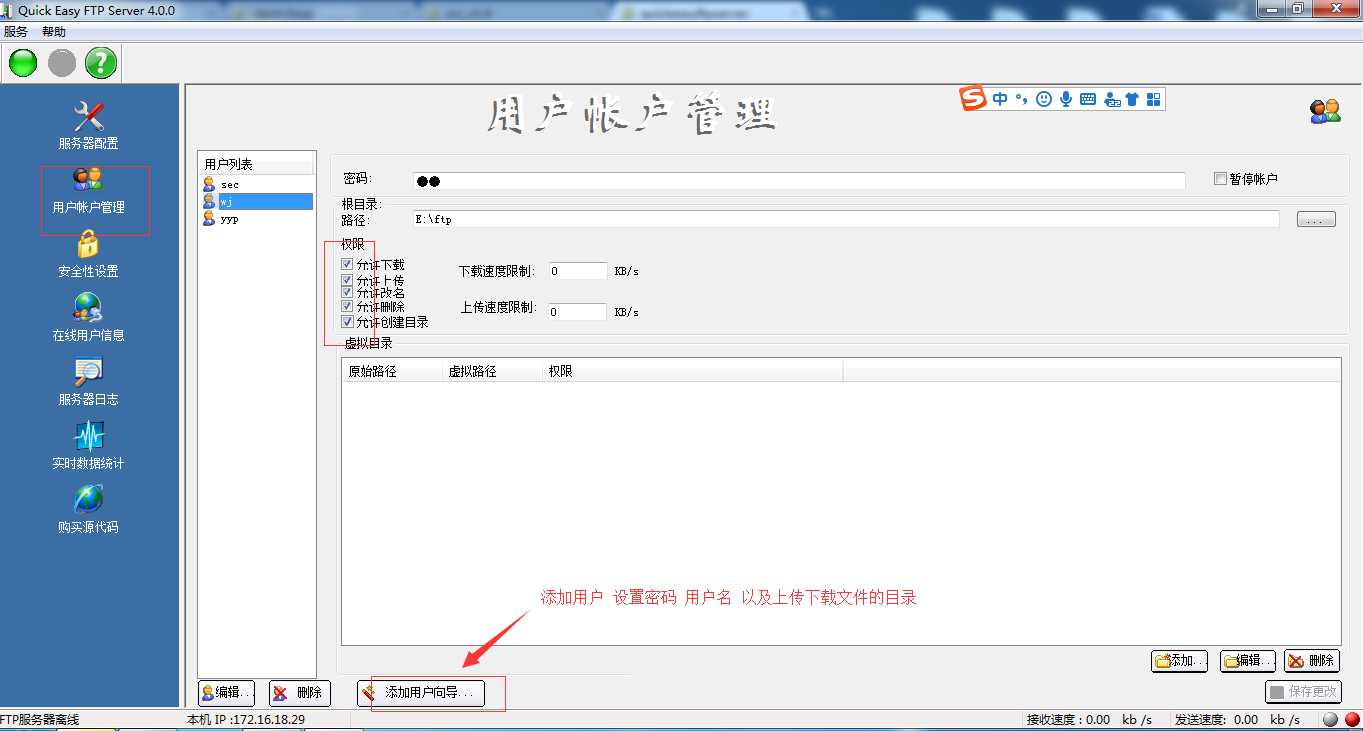Click 删除 button under the user list
This screenshot has height=731, width=1363.
click(x=299, y=692)
